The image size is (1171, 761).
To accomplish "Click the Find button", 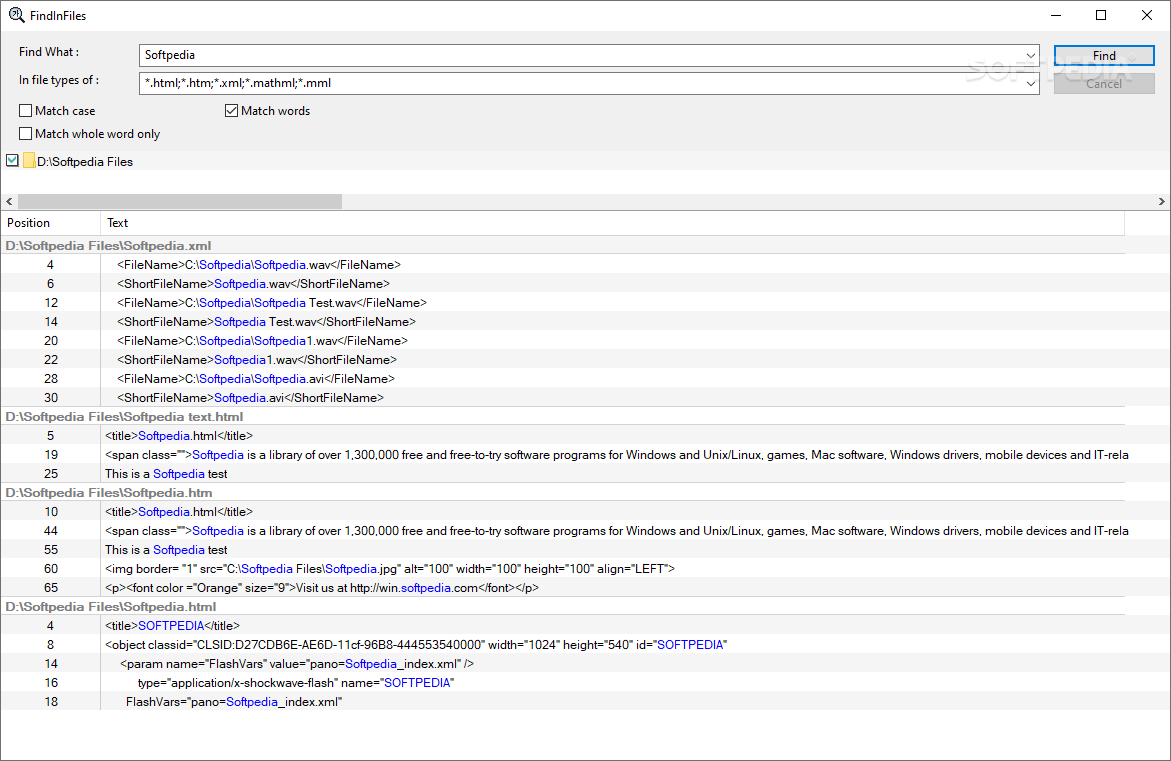I will [1104, 55].
